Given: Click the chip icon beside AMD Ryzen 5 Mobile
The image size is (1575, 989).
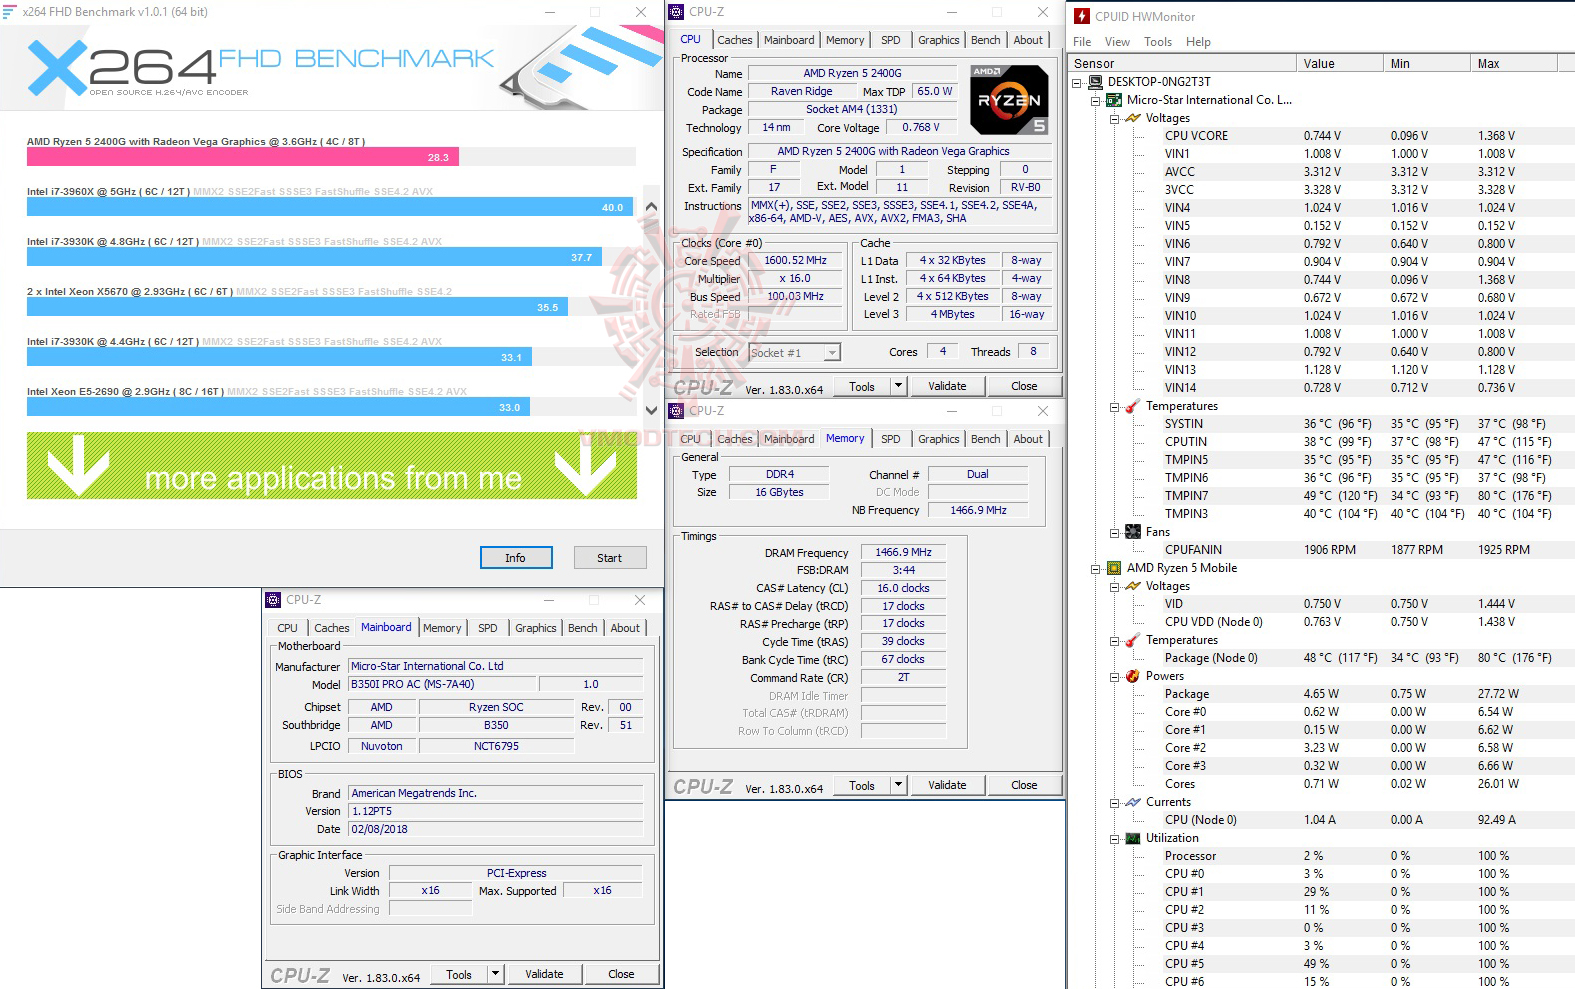Looking at the screenshot, I should 1114,568.
